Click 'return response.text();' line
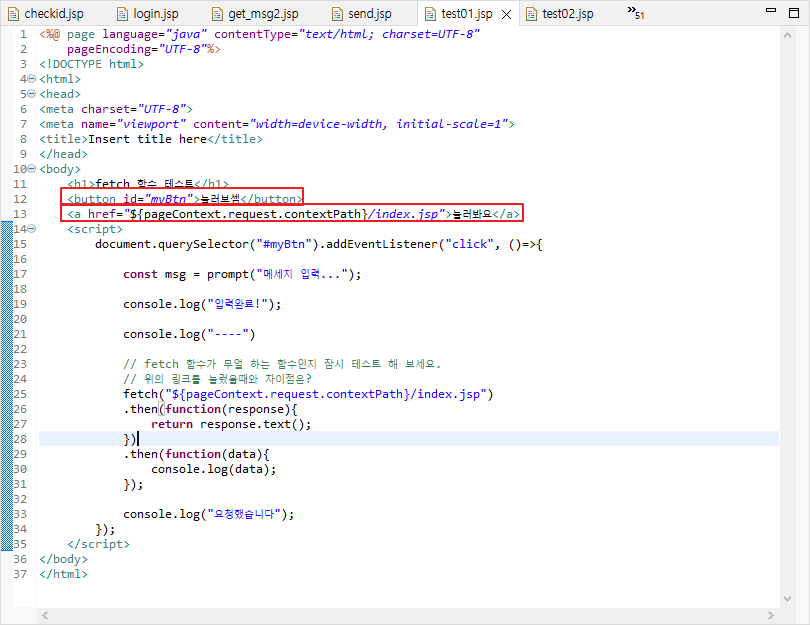 (231, 424)
